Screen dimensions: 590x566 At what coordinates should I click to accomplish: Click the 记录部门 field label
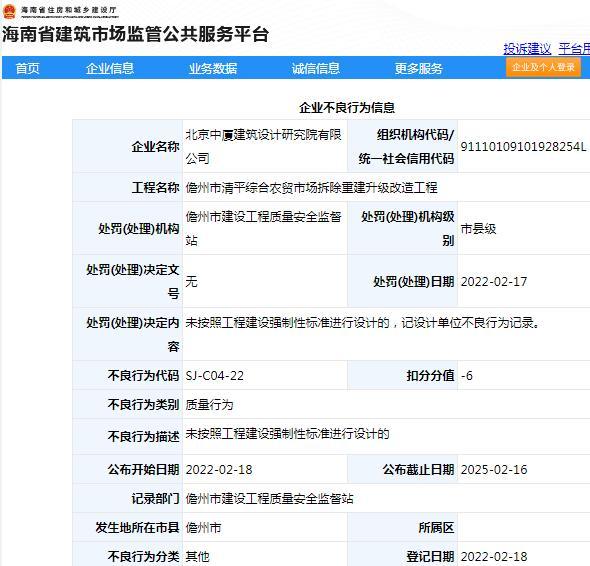pos(155,499)
